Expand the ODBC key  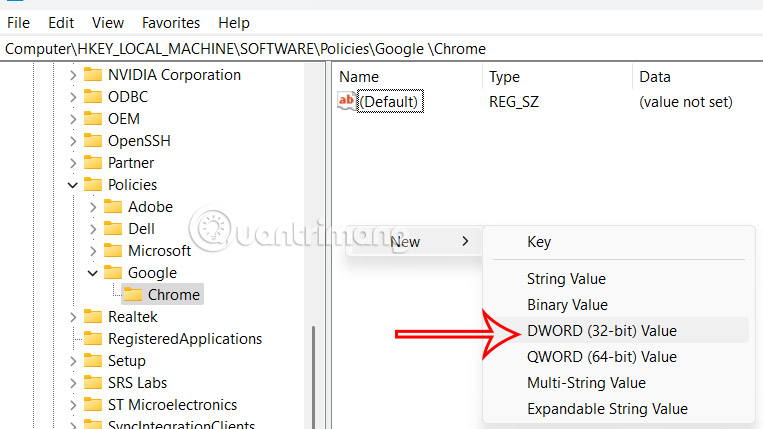[73, 97]
